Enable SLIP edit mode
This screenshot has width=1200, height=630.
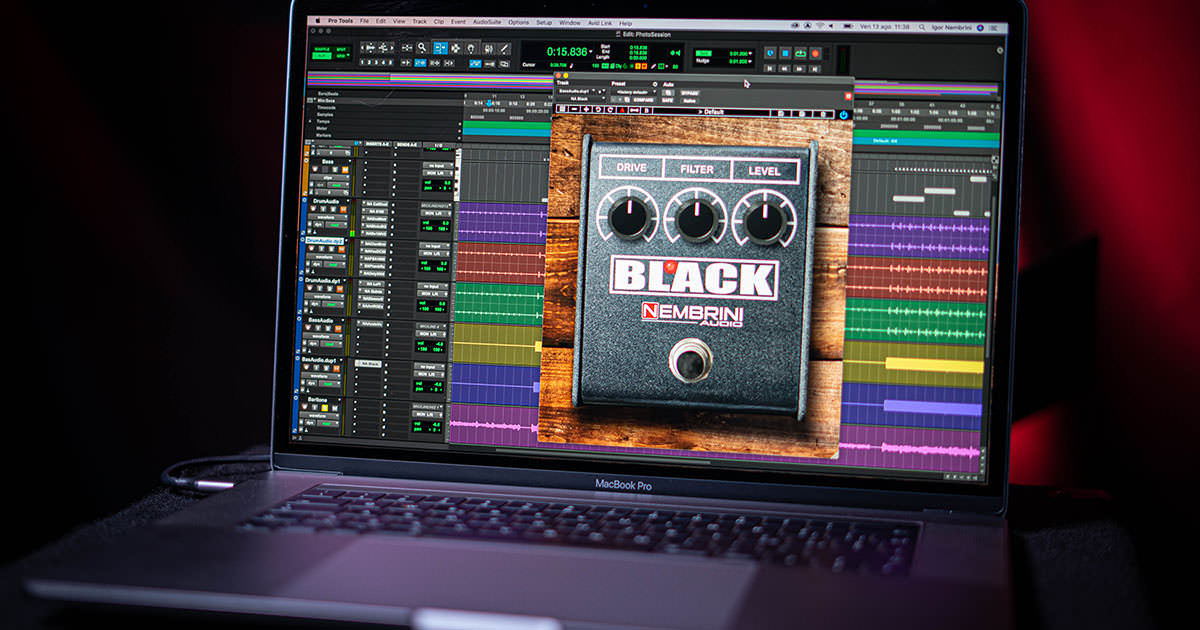(x=322, y=56)
